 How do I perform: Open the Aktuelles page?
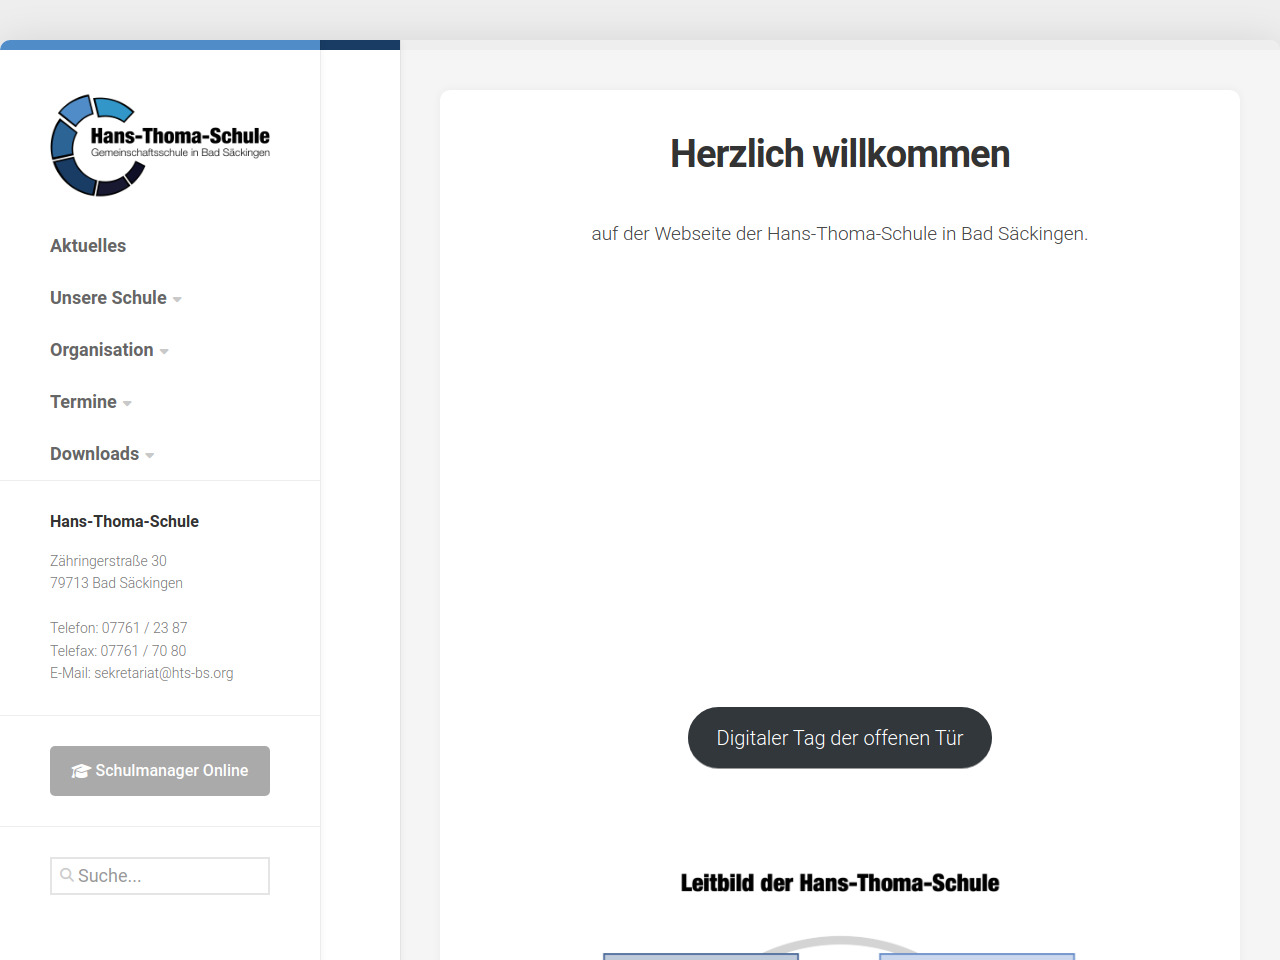pos(88,246)
